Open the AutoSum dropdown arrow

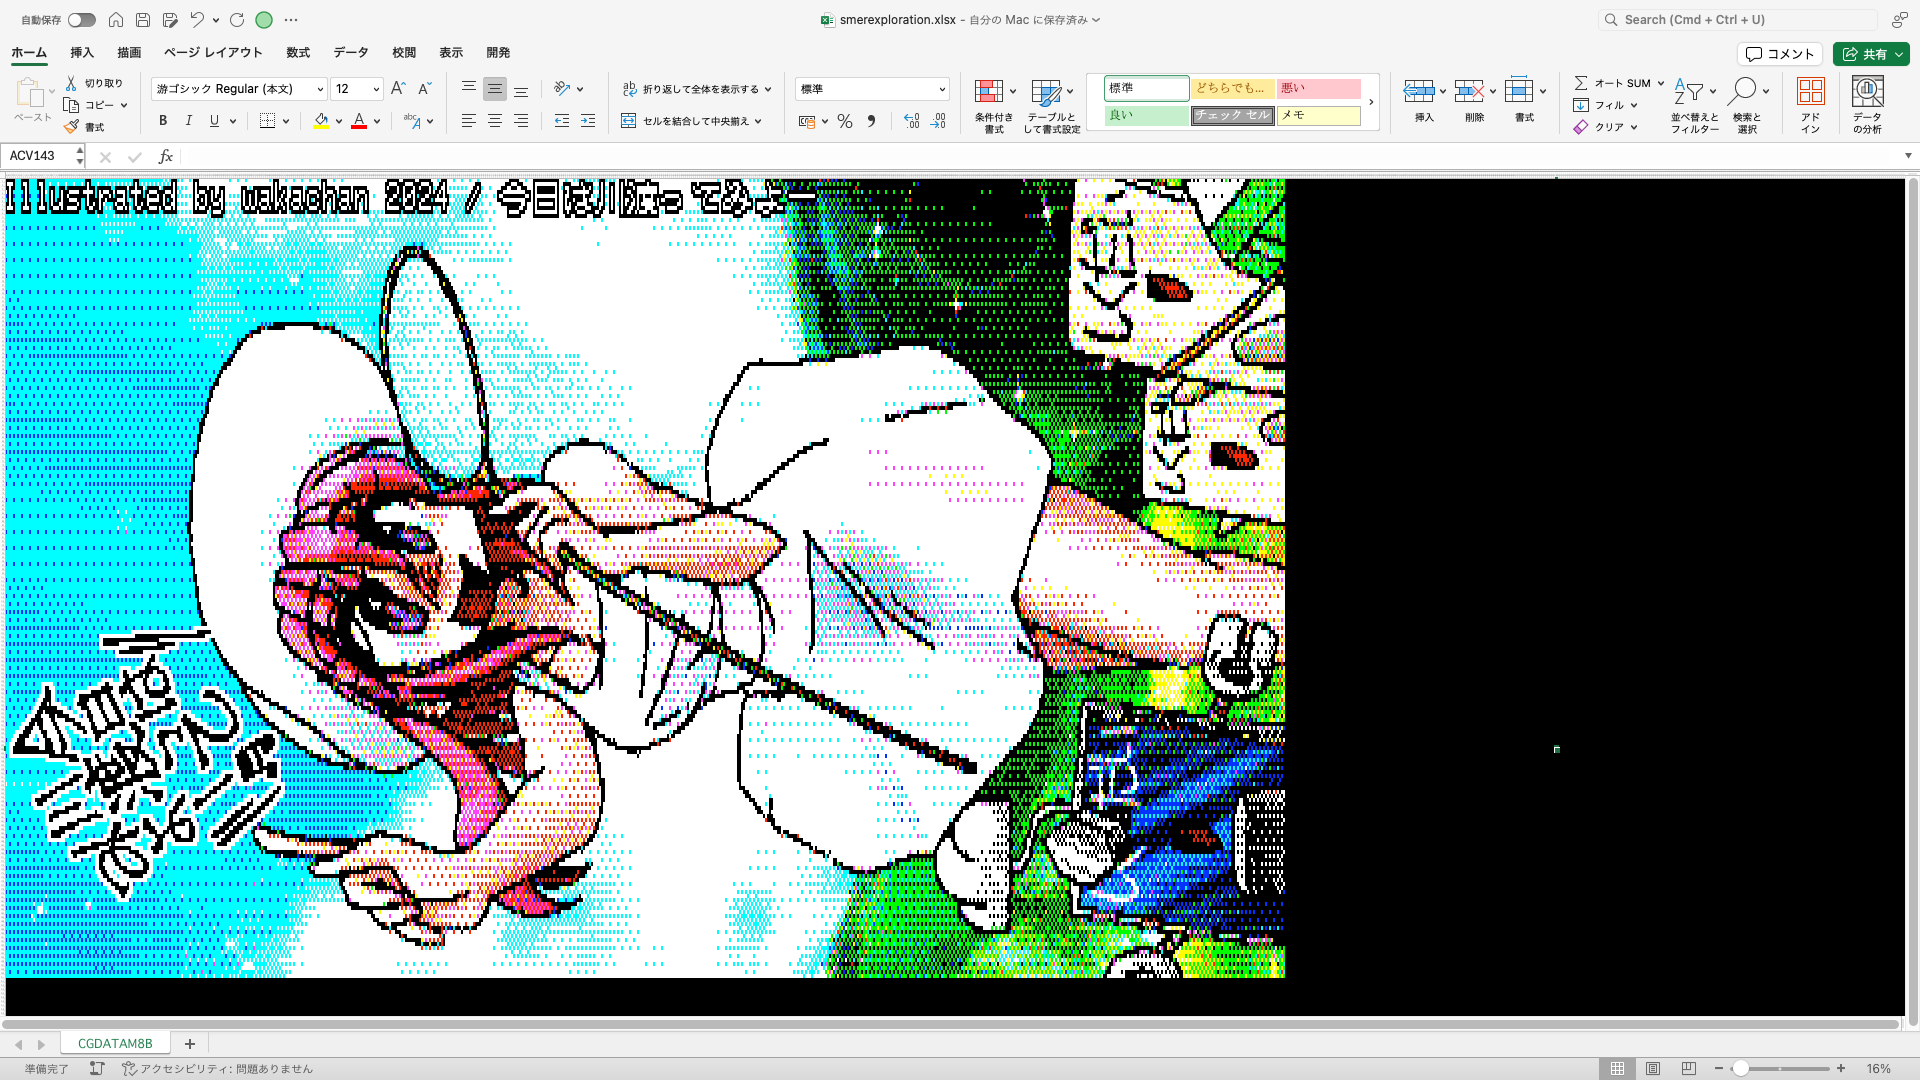[1661, 83]
